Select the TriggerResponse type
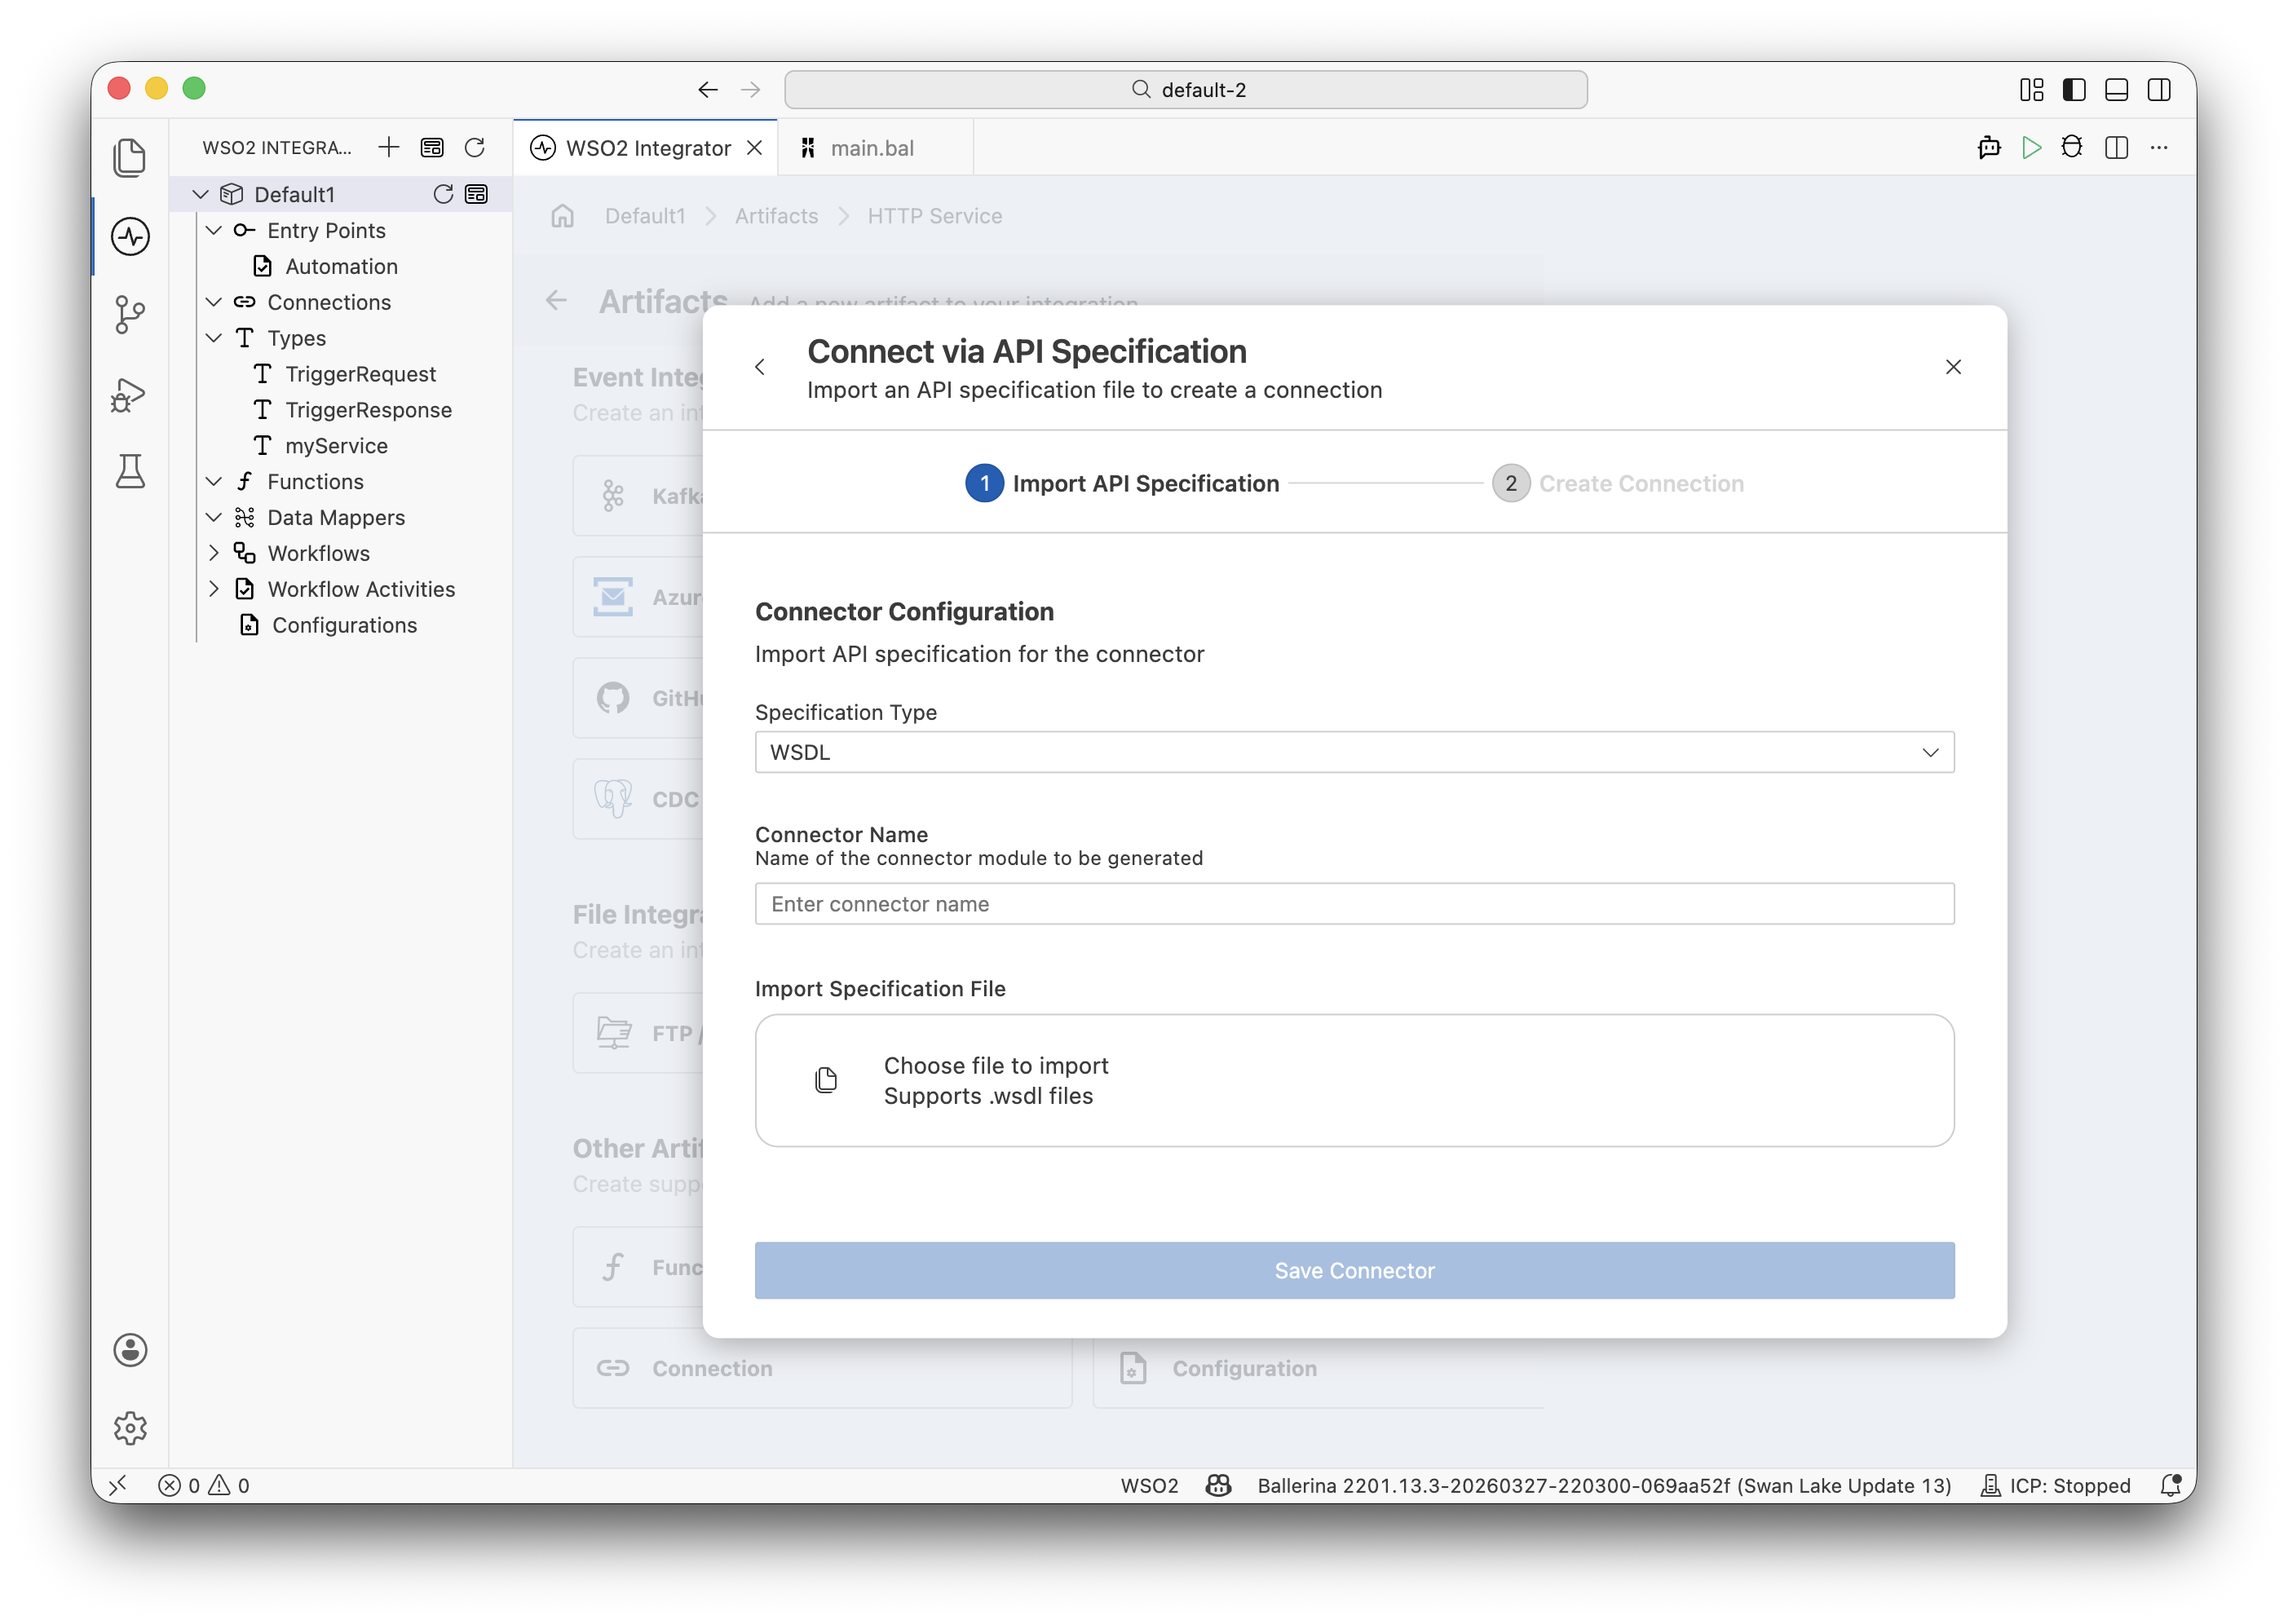The height and width of the screenshot is (1624, 2288). [368, 410]
